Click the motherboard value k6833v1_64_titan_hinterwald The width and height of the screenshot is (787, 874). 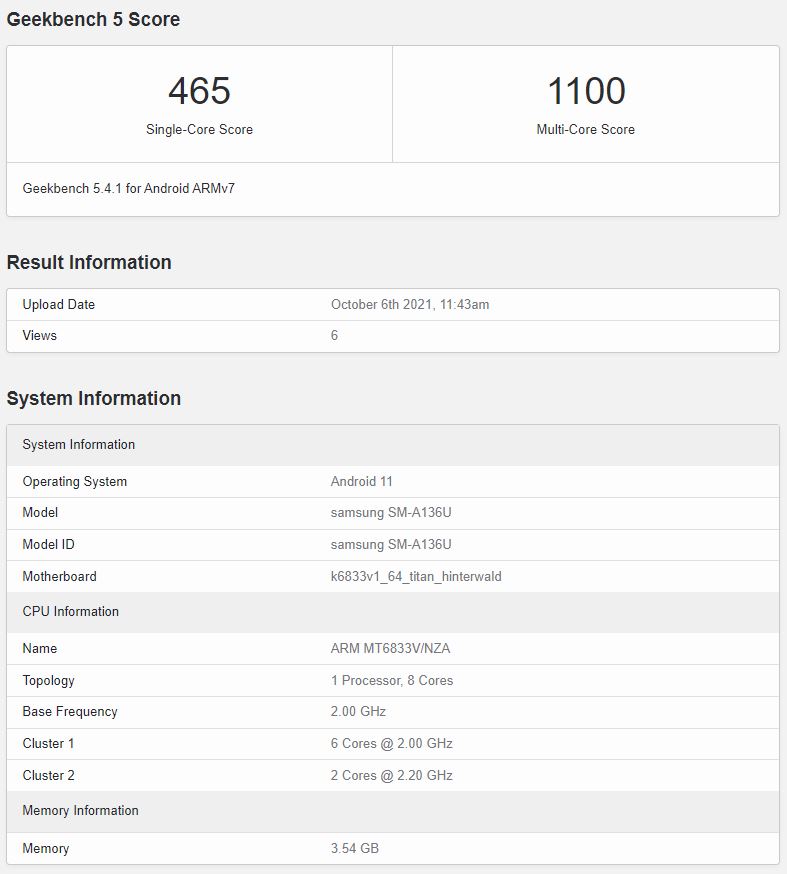click(x=416, y=576)
